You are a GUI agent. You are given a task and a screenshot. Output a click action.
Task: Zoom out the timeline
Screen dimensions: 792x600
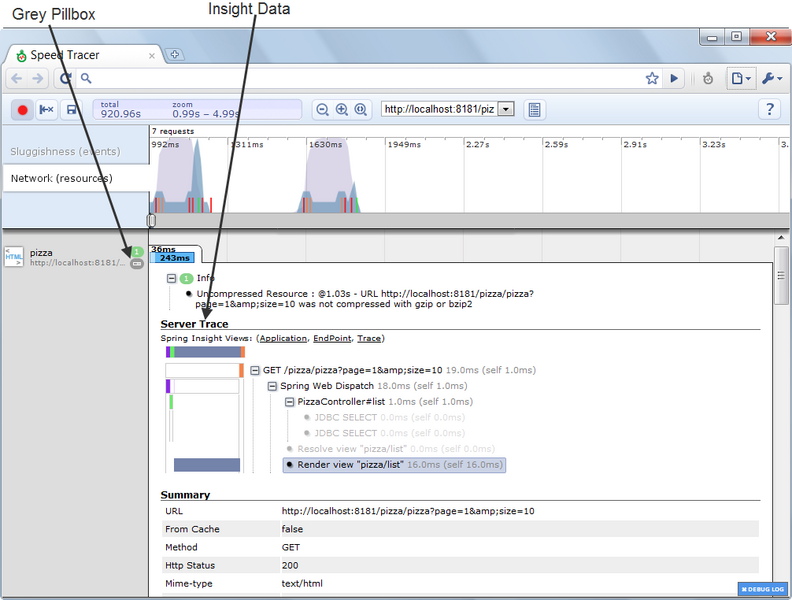[322, 110]
